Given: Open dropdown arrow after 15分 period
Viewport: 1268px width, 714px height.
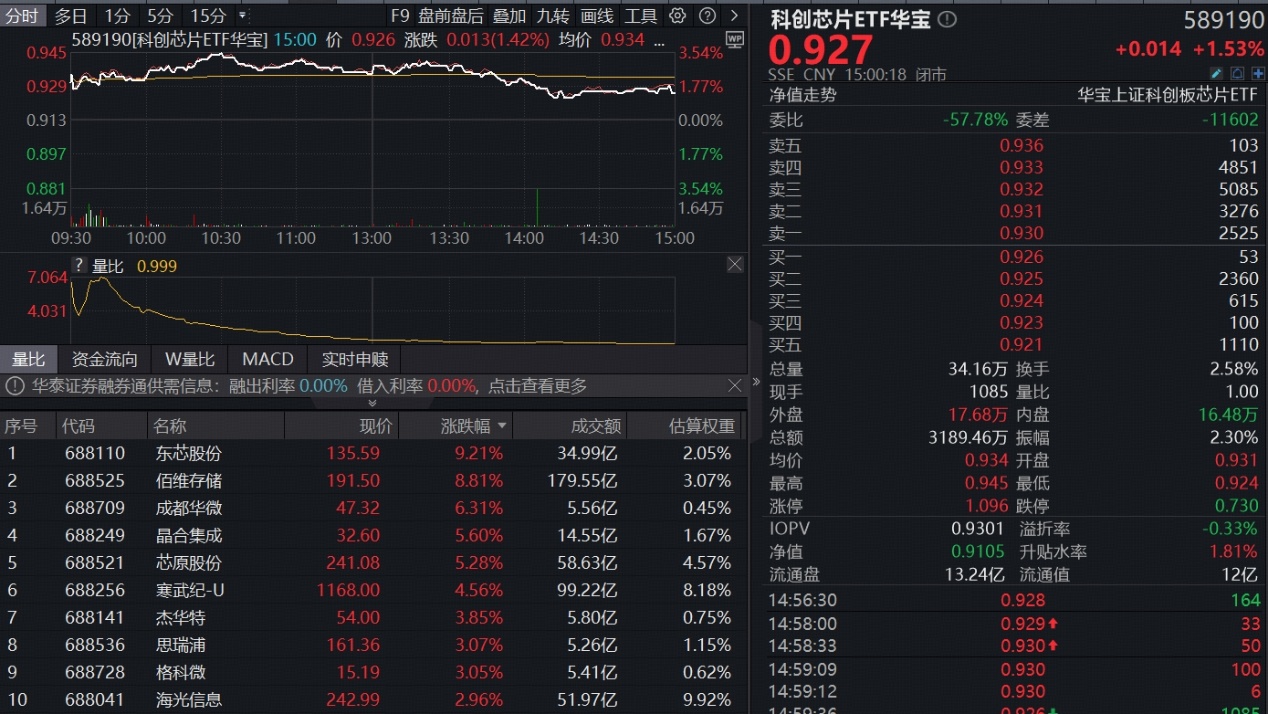Looking at the screenshot, I should point(243,16).
